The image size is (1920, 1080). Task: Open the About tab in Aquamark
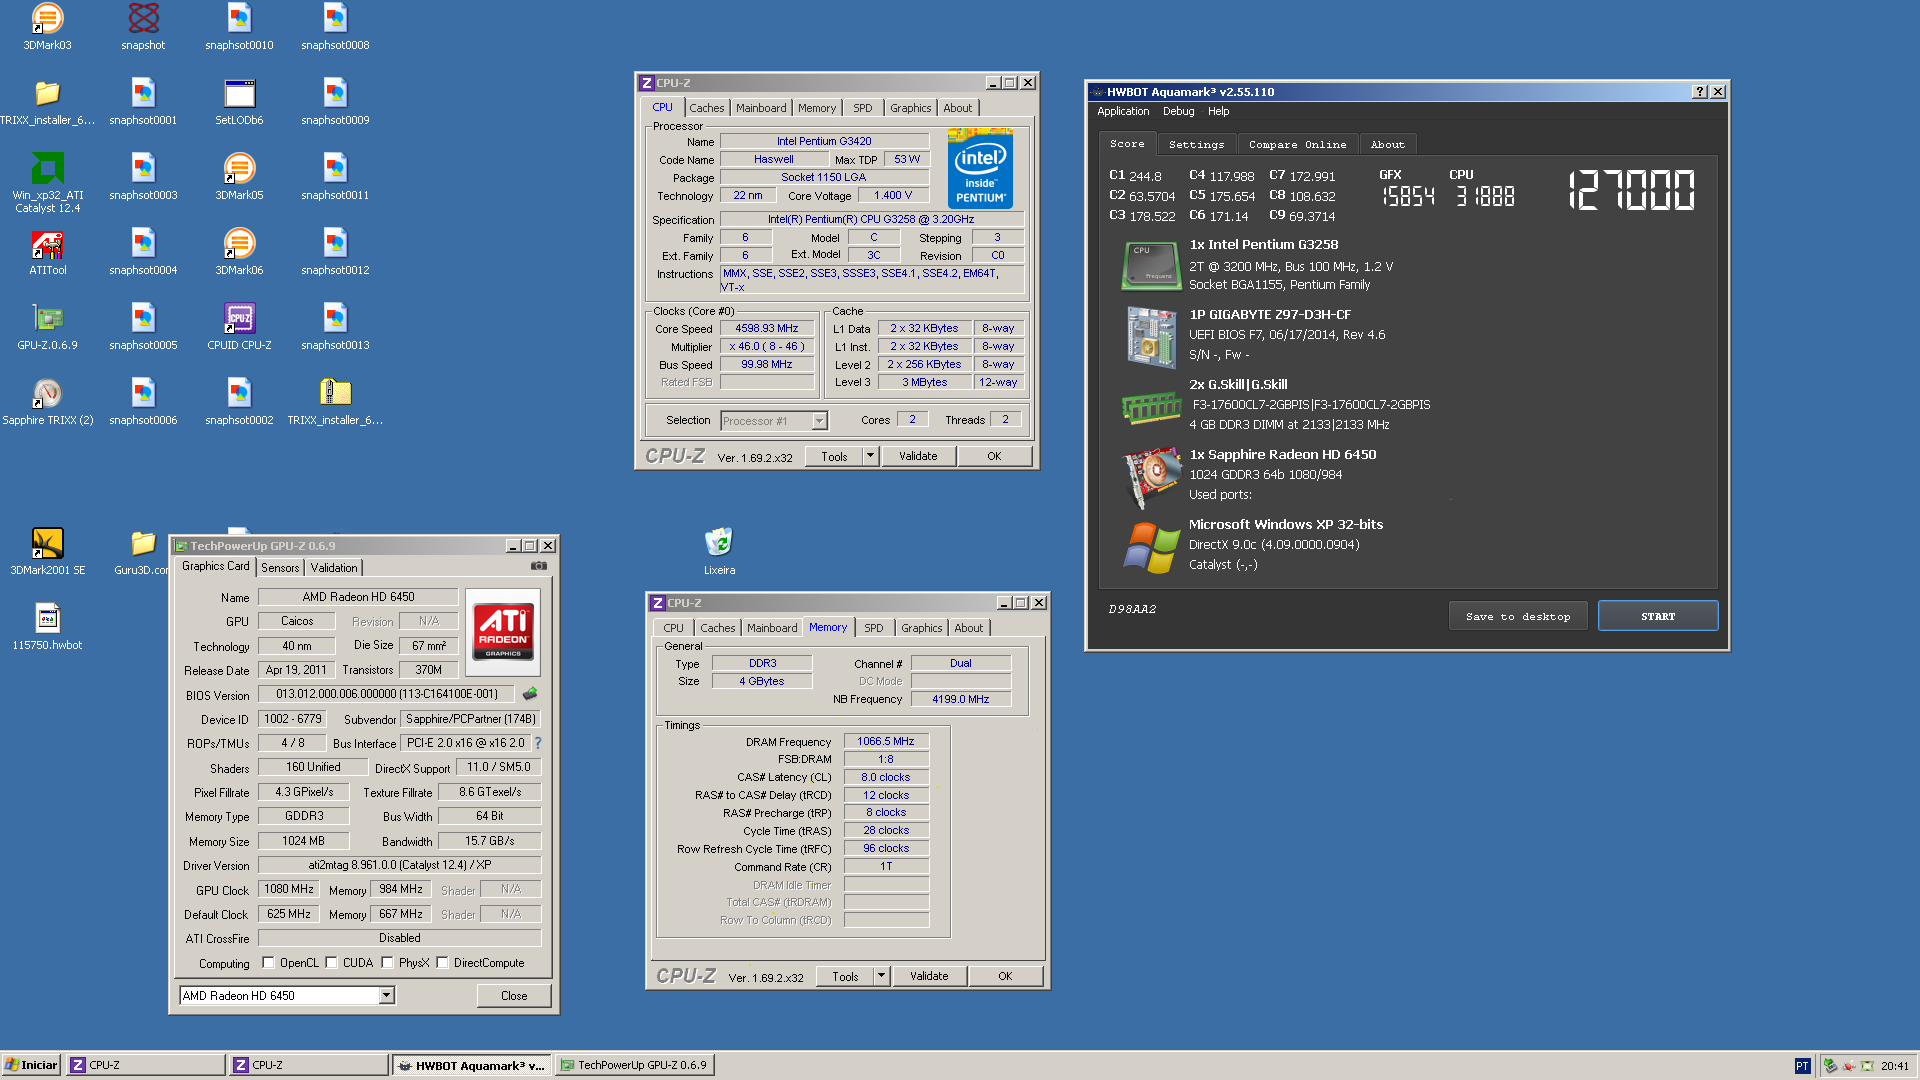[x=1387, y=145]
